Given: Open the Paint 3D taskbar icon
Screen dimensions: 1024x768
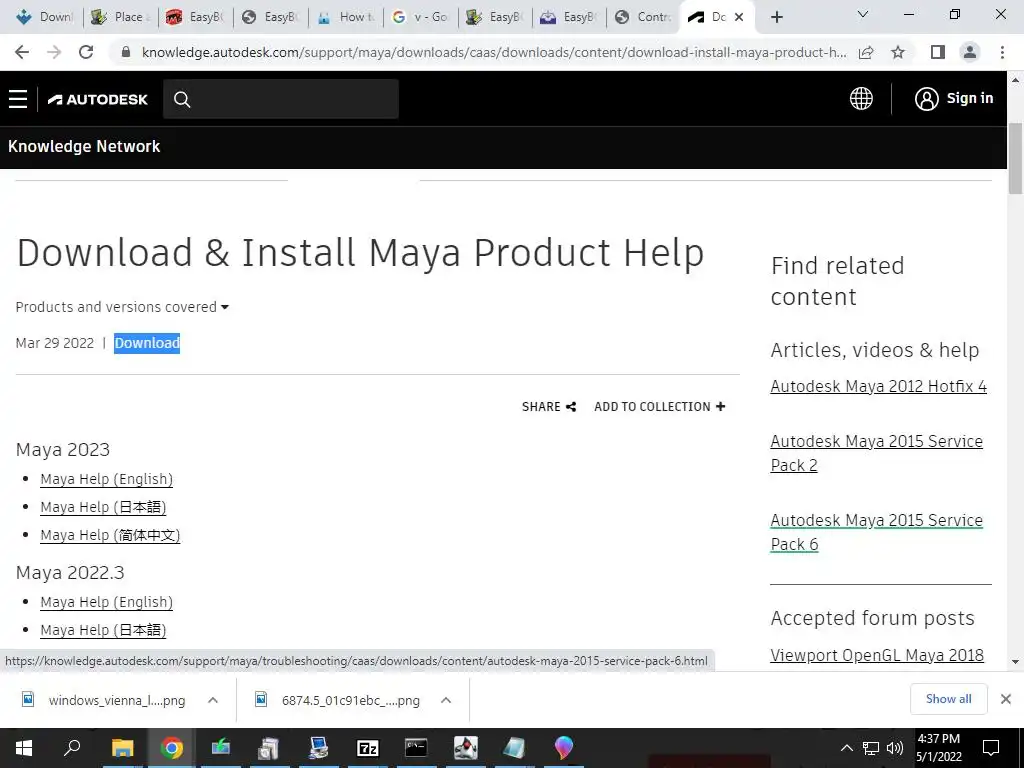Looking at the screenshot, I should pyautogui.click(x=563, y=748).
